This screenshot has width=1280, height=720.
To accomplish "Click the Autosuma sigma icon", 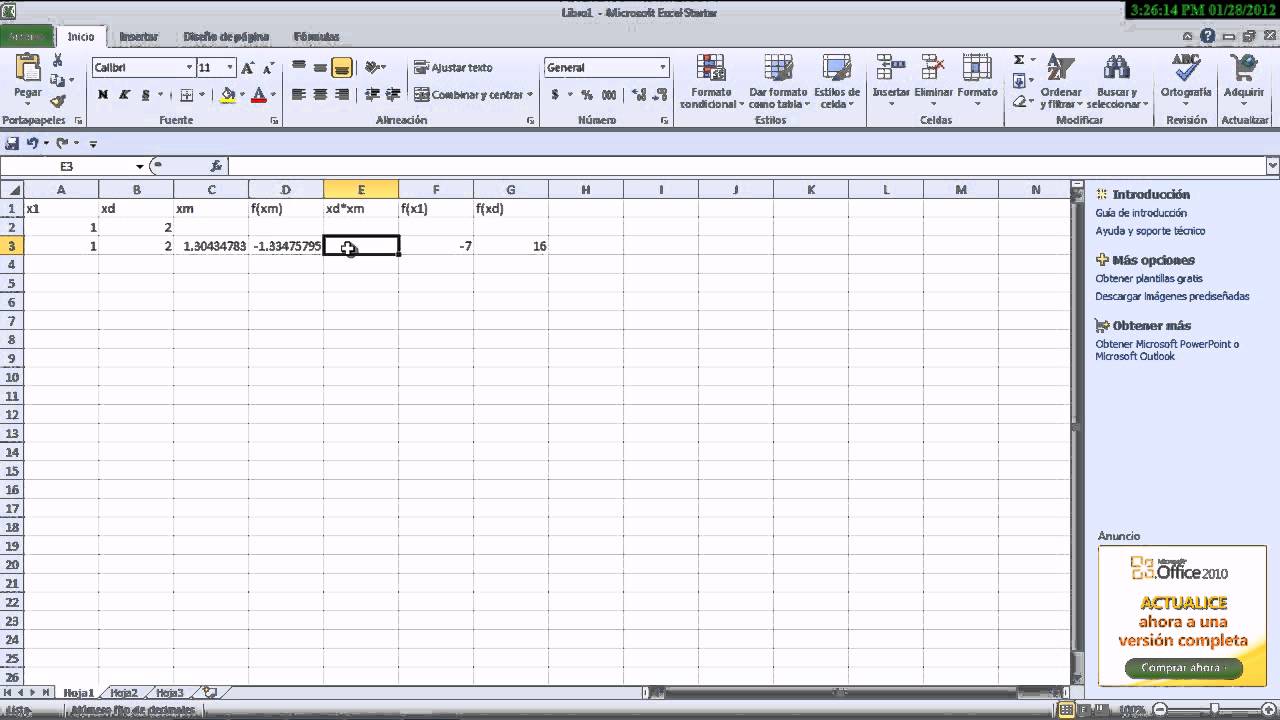I will tap(1019, 60).
